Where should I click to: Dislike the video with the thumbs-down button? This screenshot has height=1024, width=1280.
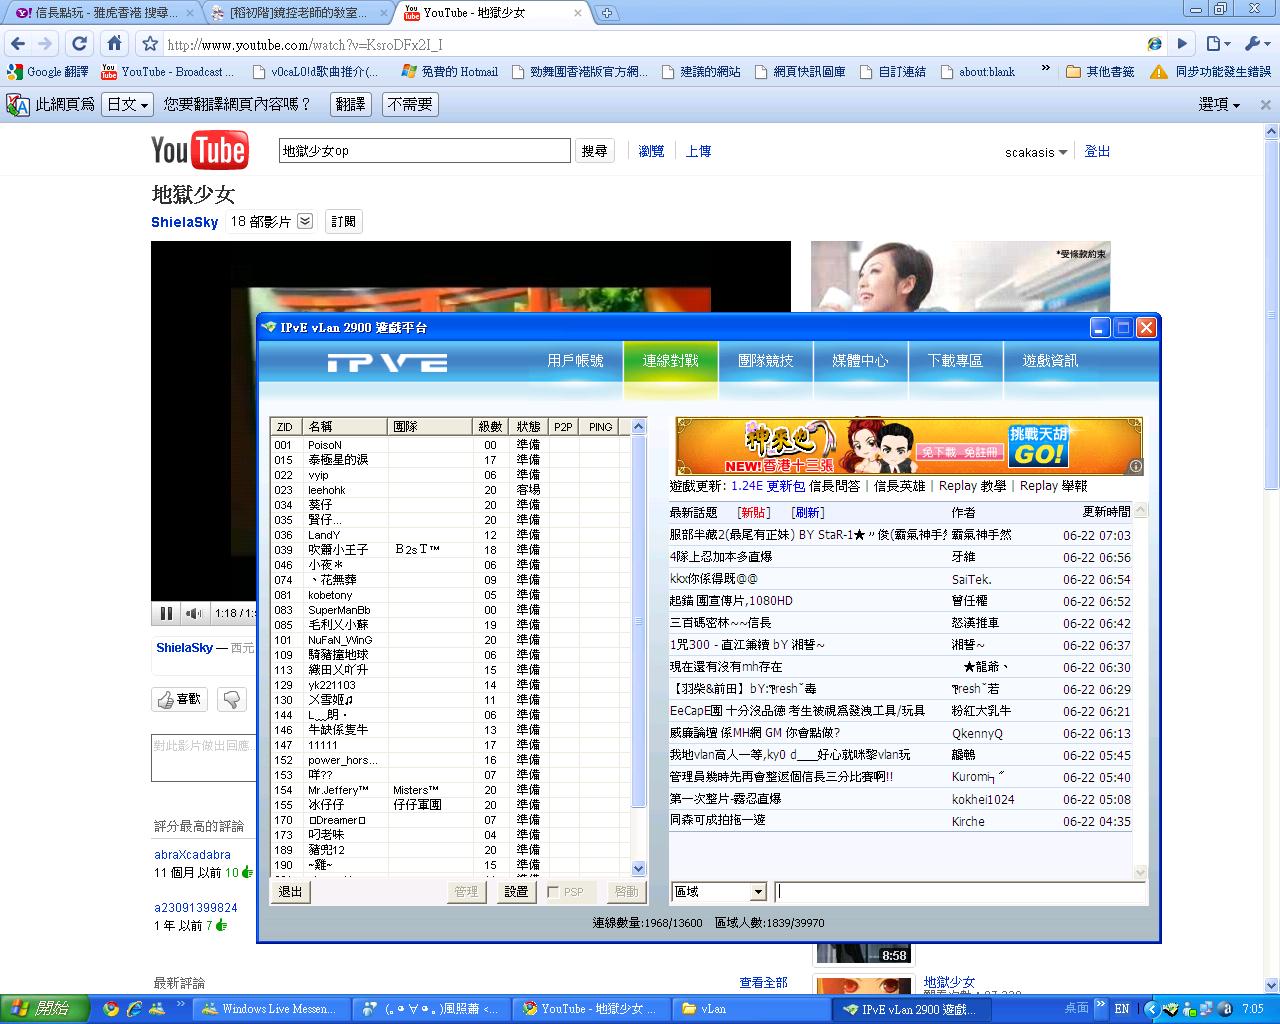231,699
